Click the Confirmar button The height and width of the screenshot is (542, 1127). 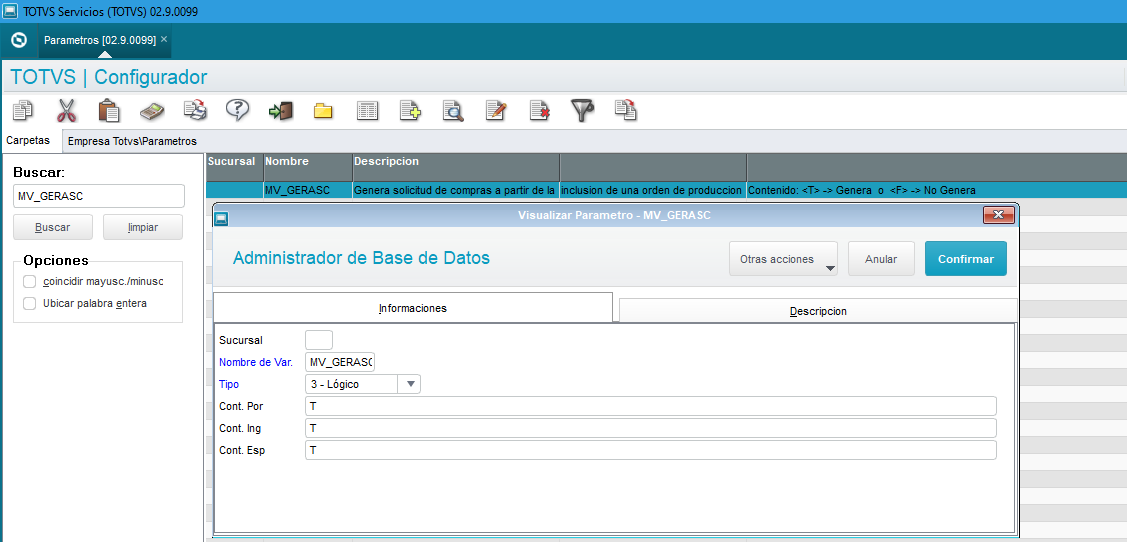pyautogui.click(x=965, y=259)
